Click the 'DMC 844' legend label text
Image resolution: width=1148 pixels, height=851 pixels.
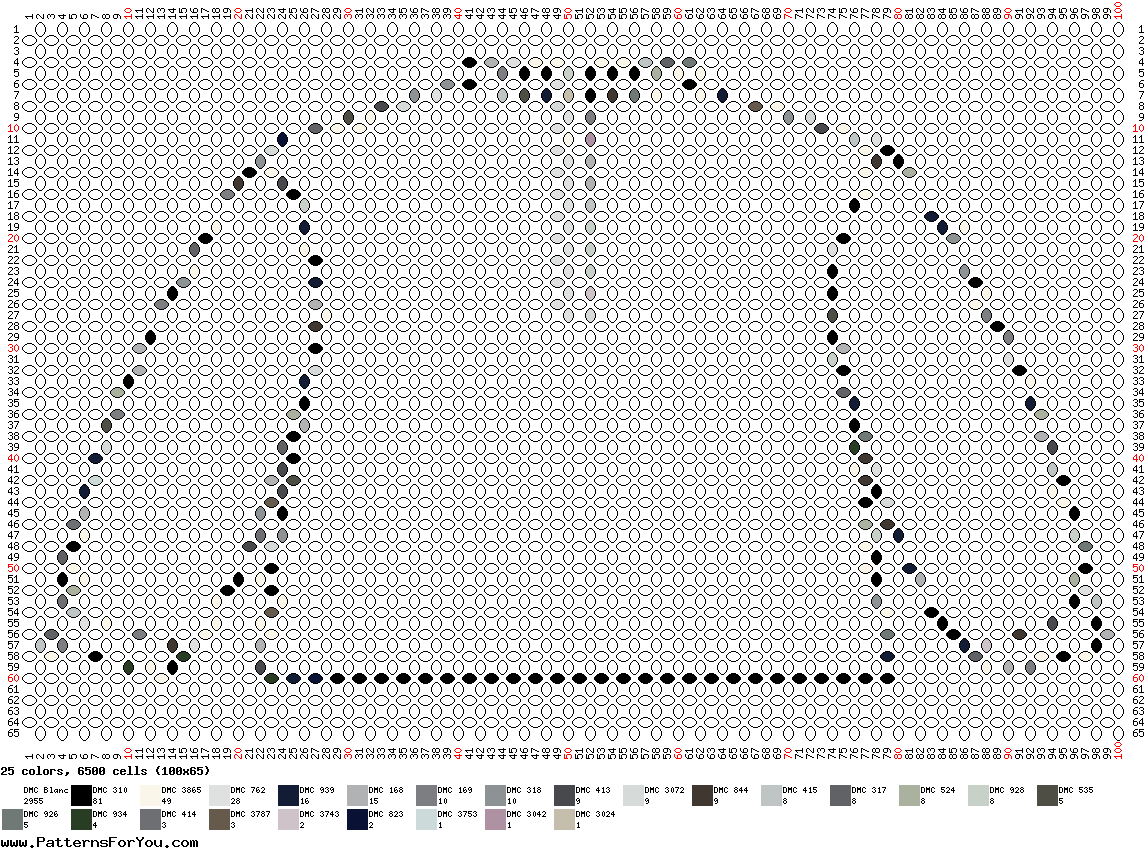click(731, 790)
